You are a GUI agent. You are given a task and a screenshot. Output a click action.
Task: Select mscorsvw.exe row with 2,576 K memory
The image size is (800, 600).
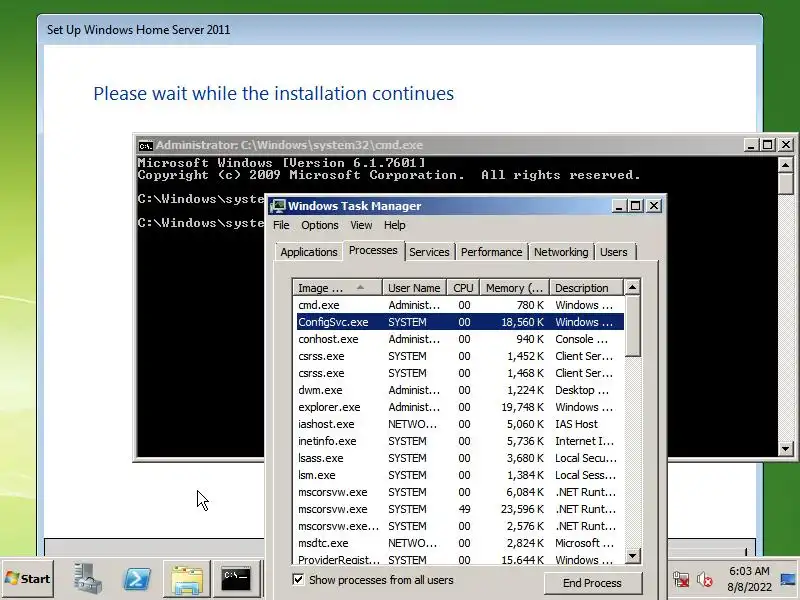(x=460, y=526)
